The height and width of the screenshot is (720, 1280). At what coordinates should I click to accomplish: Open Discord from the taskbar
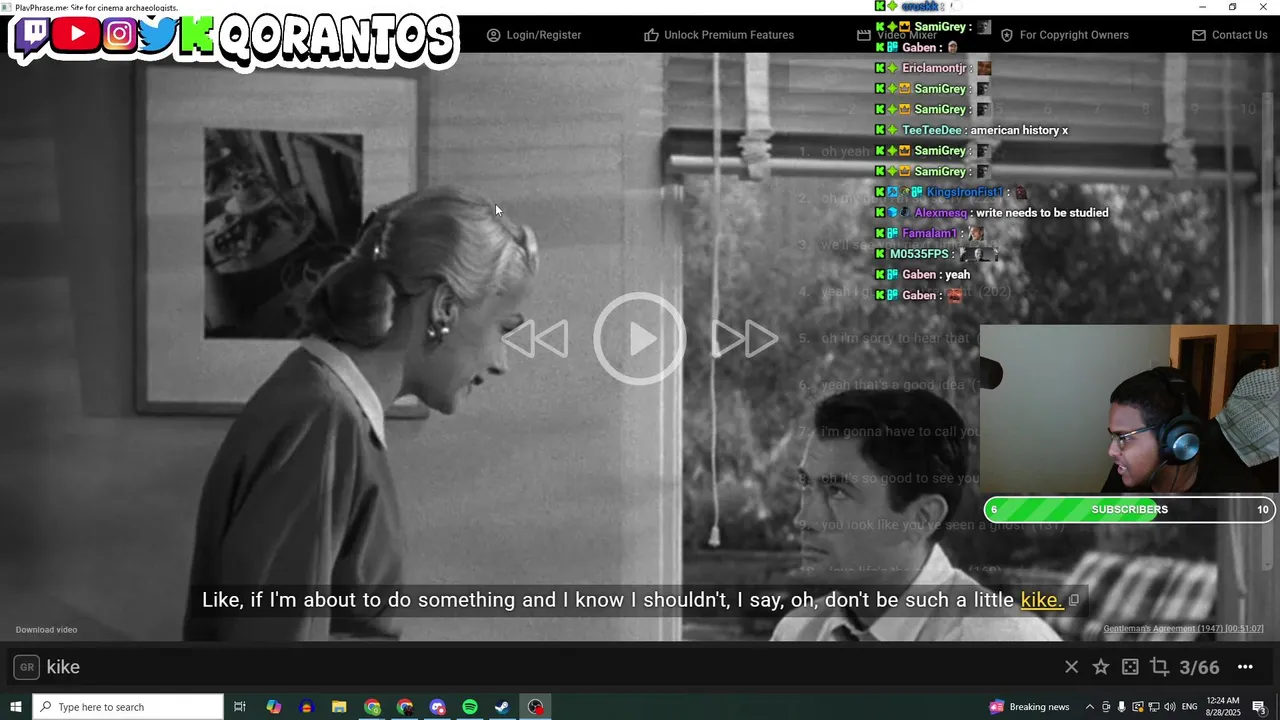(438, 707)
